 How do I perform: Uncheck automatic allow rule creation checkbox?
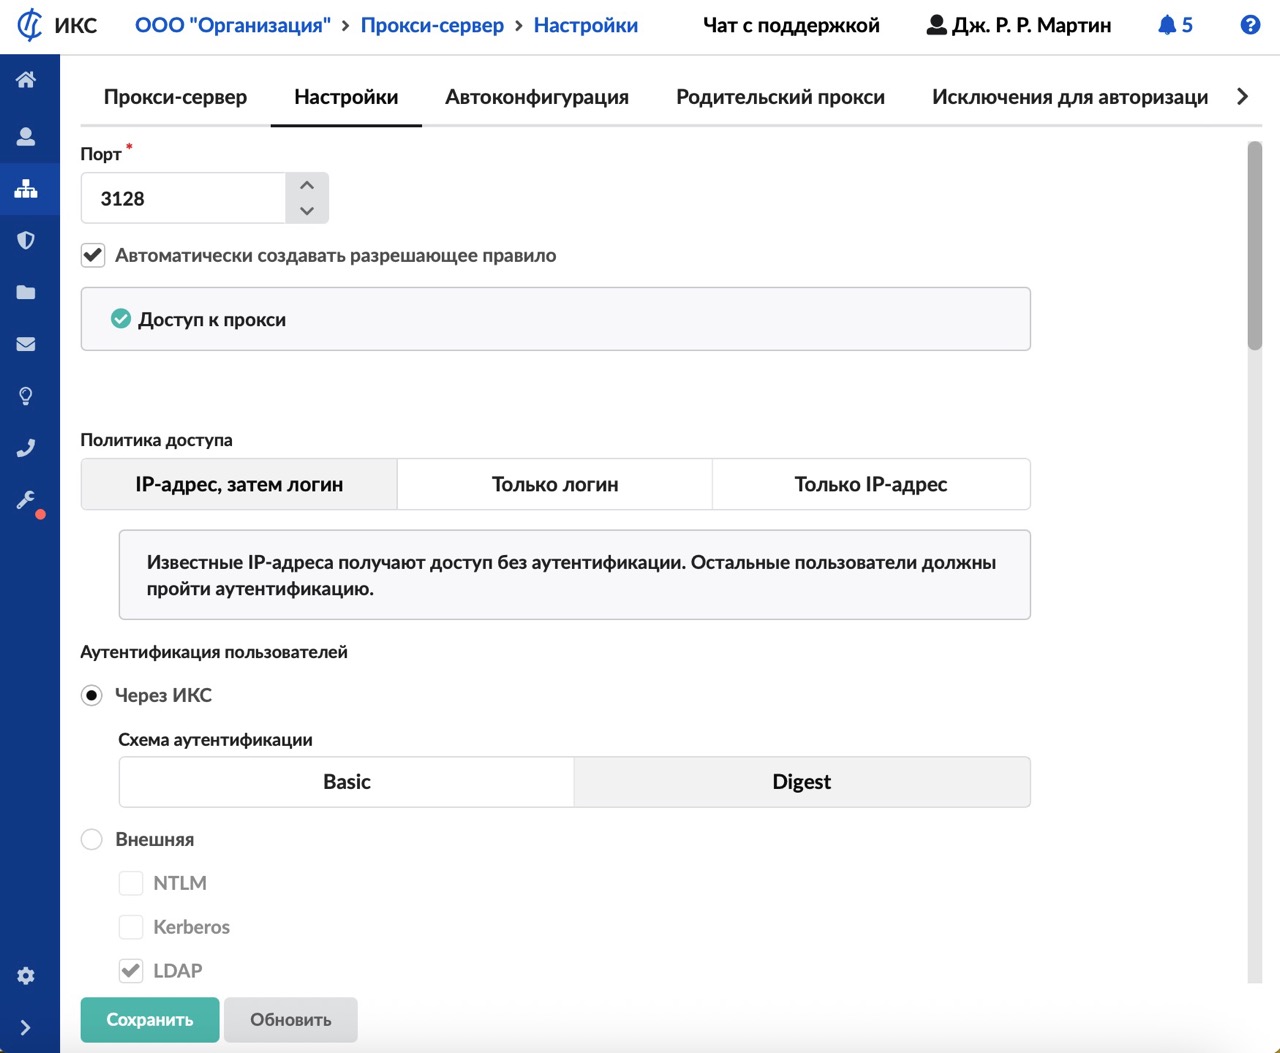click(93, 255)
